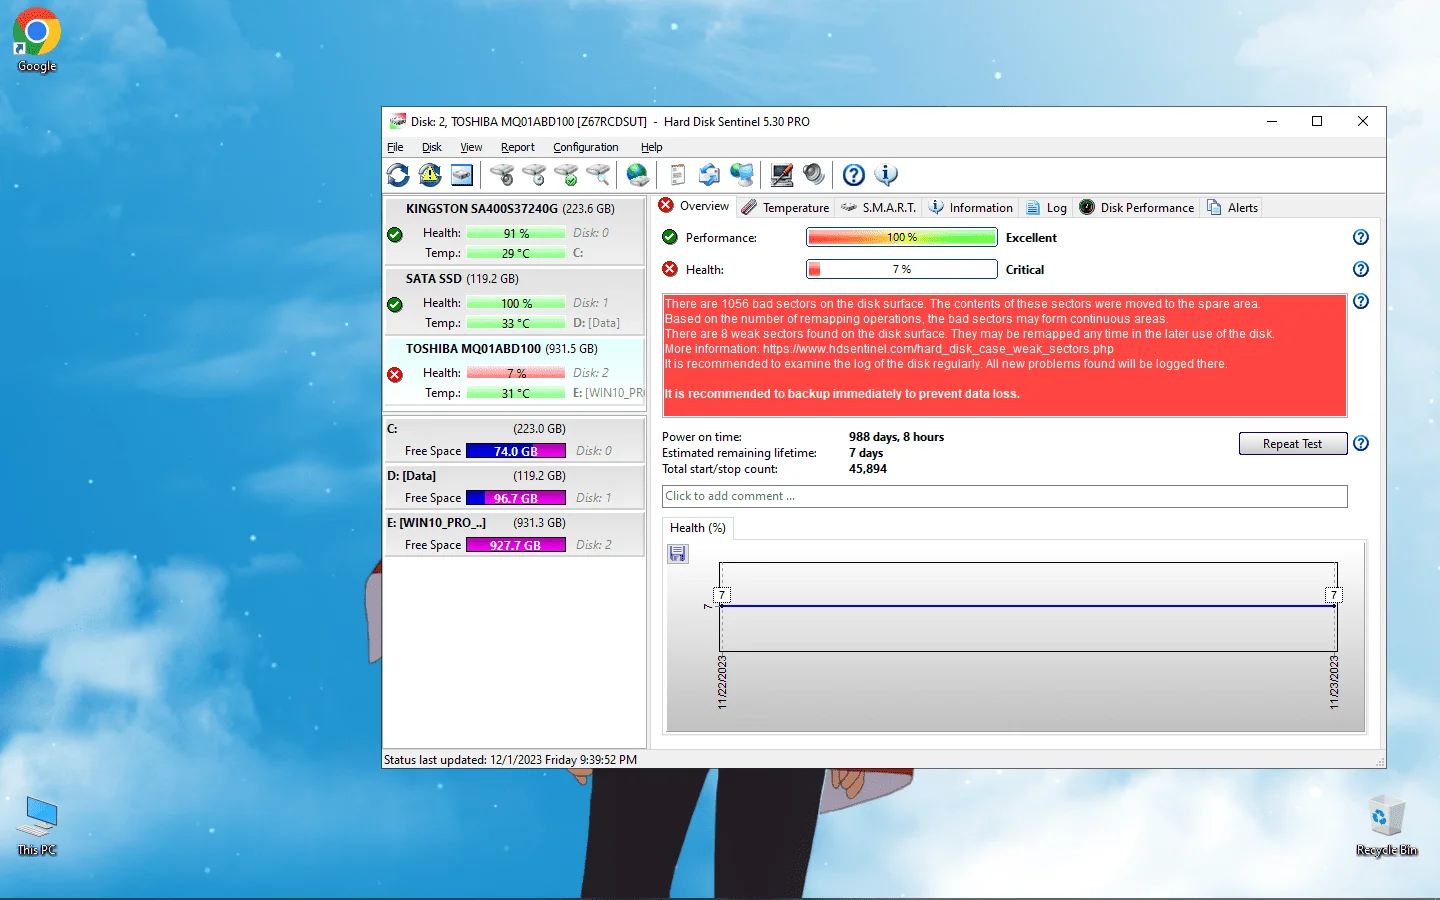Viewport: 1440px width, 900px height.
Task: Switch to the Overview tab
Action: (695, 206)
